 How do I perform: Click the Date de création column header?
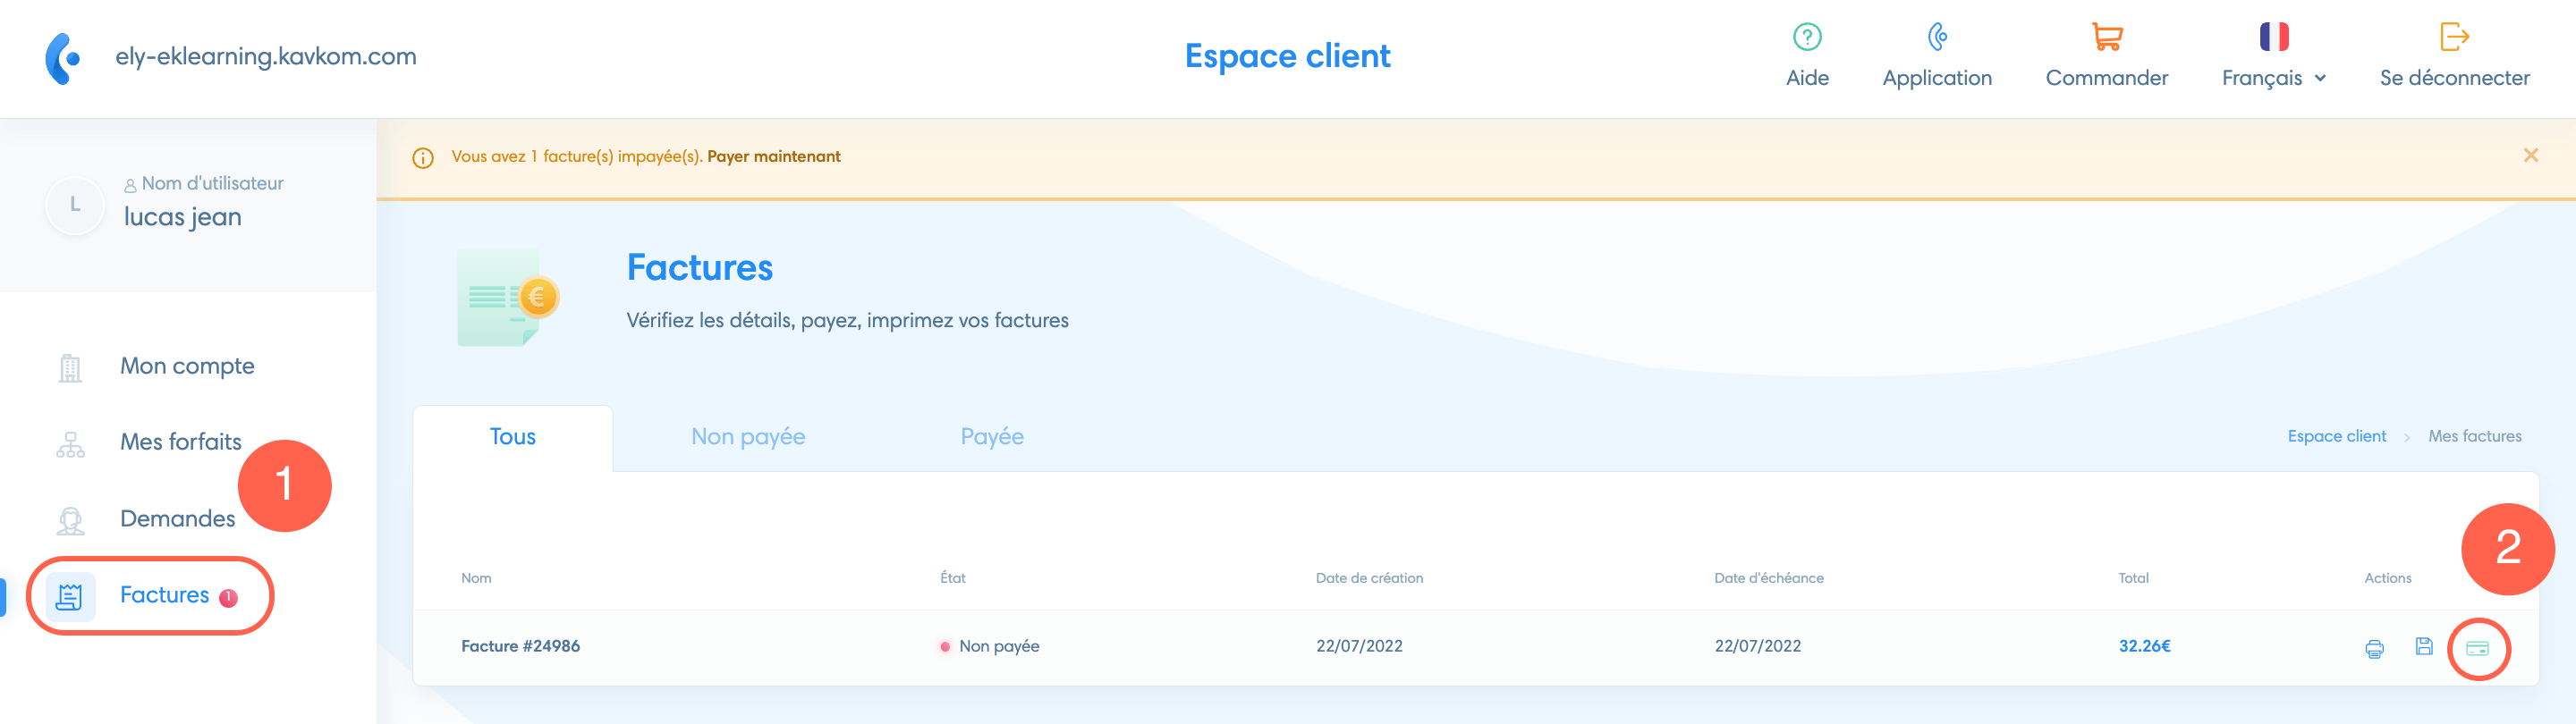pyautogui.click(x=1369, y=578)
